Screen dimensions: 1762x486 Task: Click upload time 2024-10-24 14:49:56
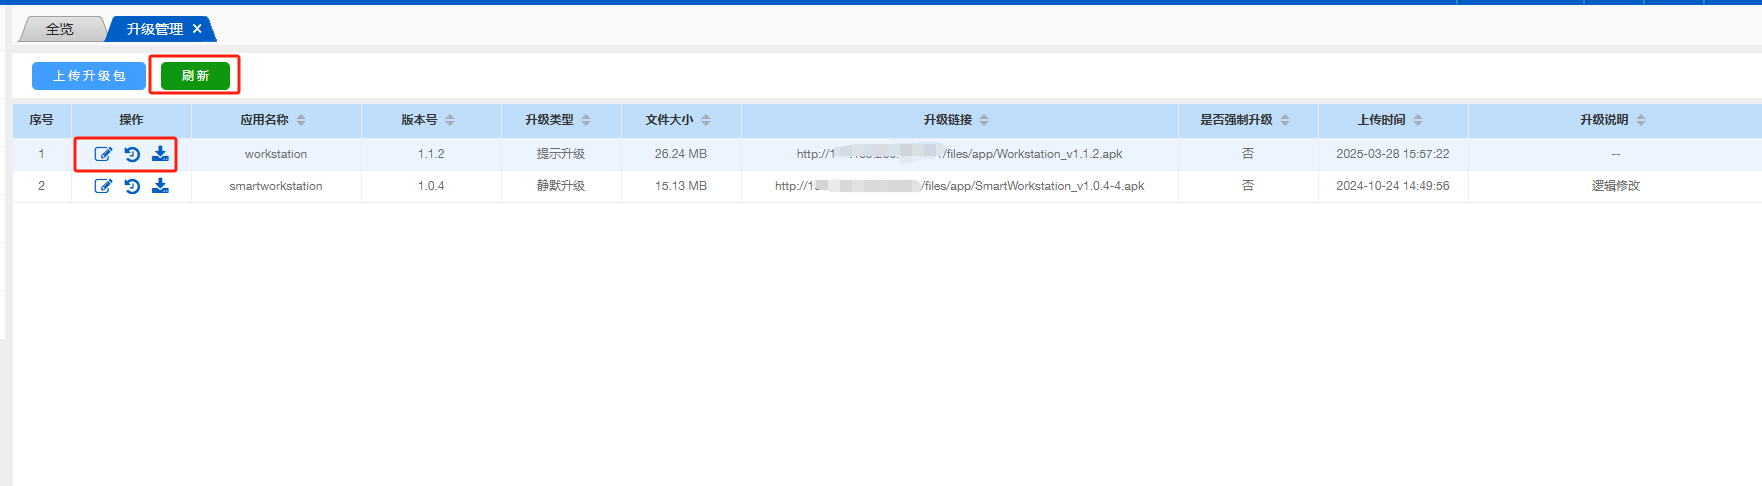1393,186
